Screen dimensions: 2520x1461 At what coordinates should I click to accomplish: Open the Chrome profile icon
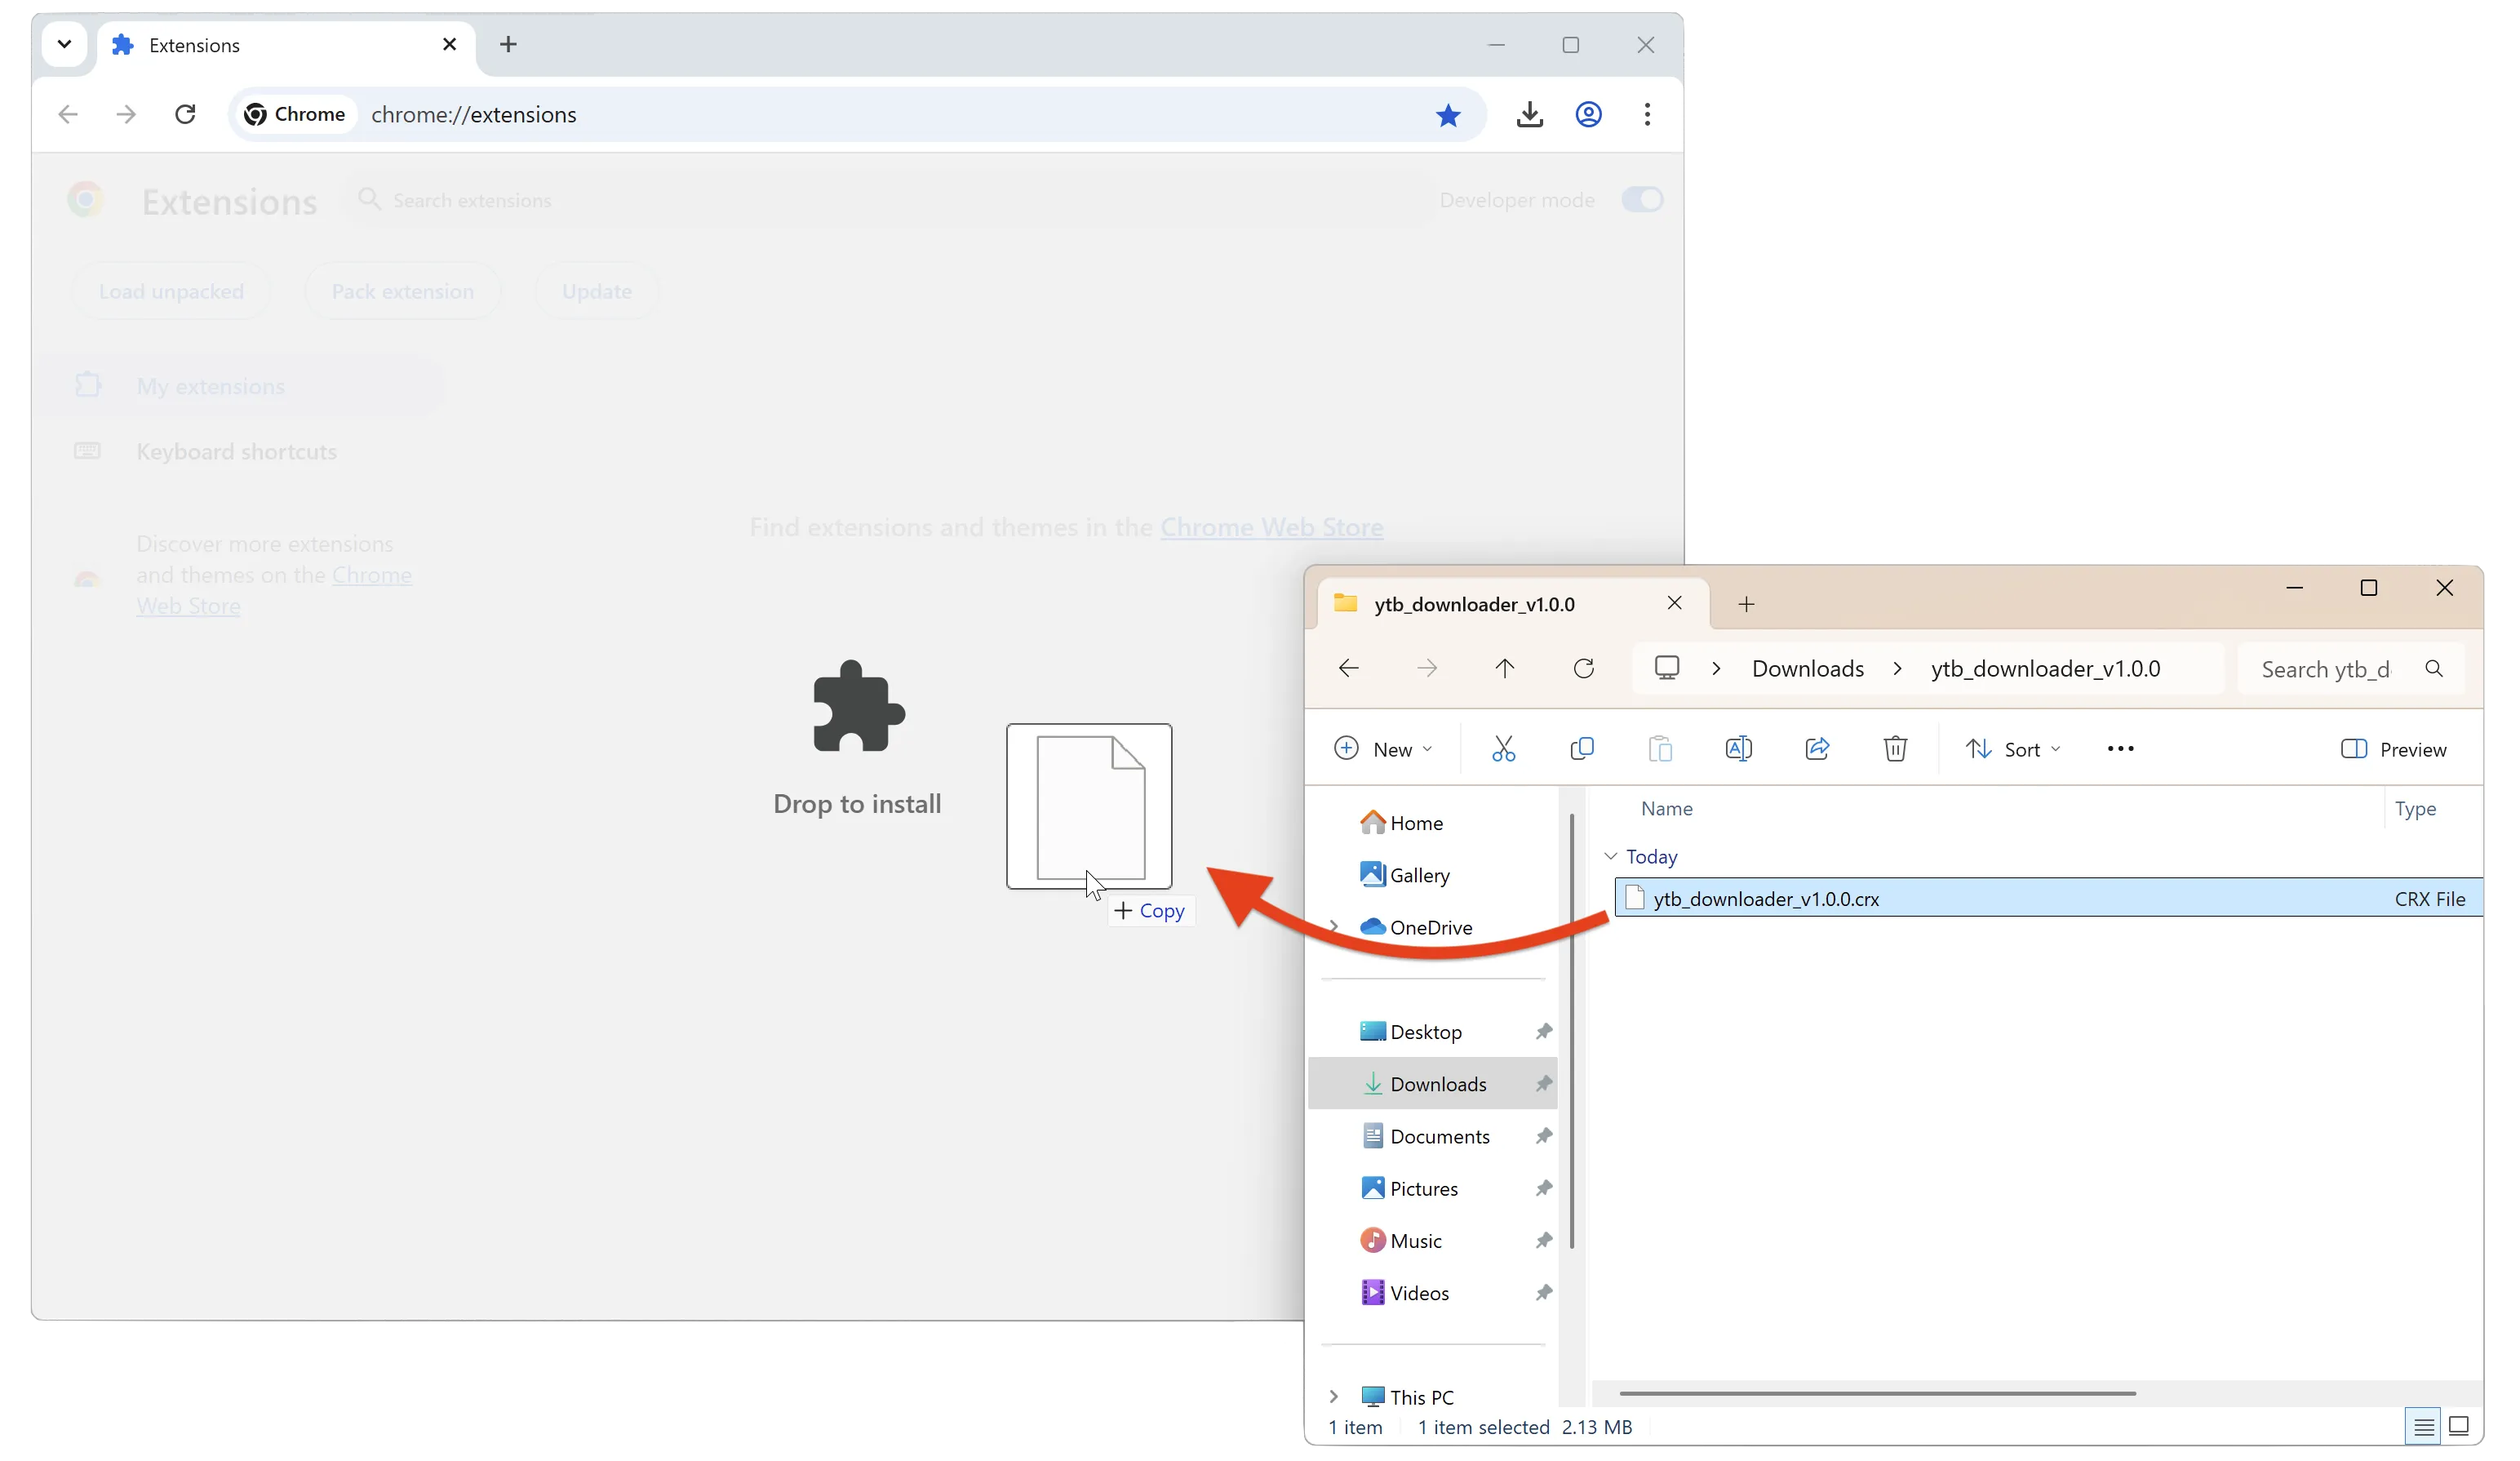click(x=1588, y=115)
